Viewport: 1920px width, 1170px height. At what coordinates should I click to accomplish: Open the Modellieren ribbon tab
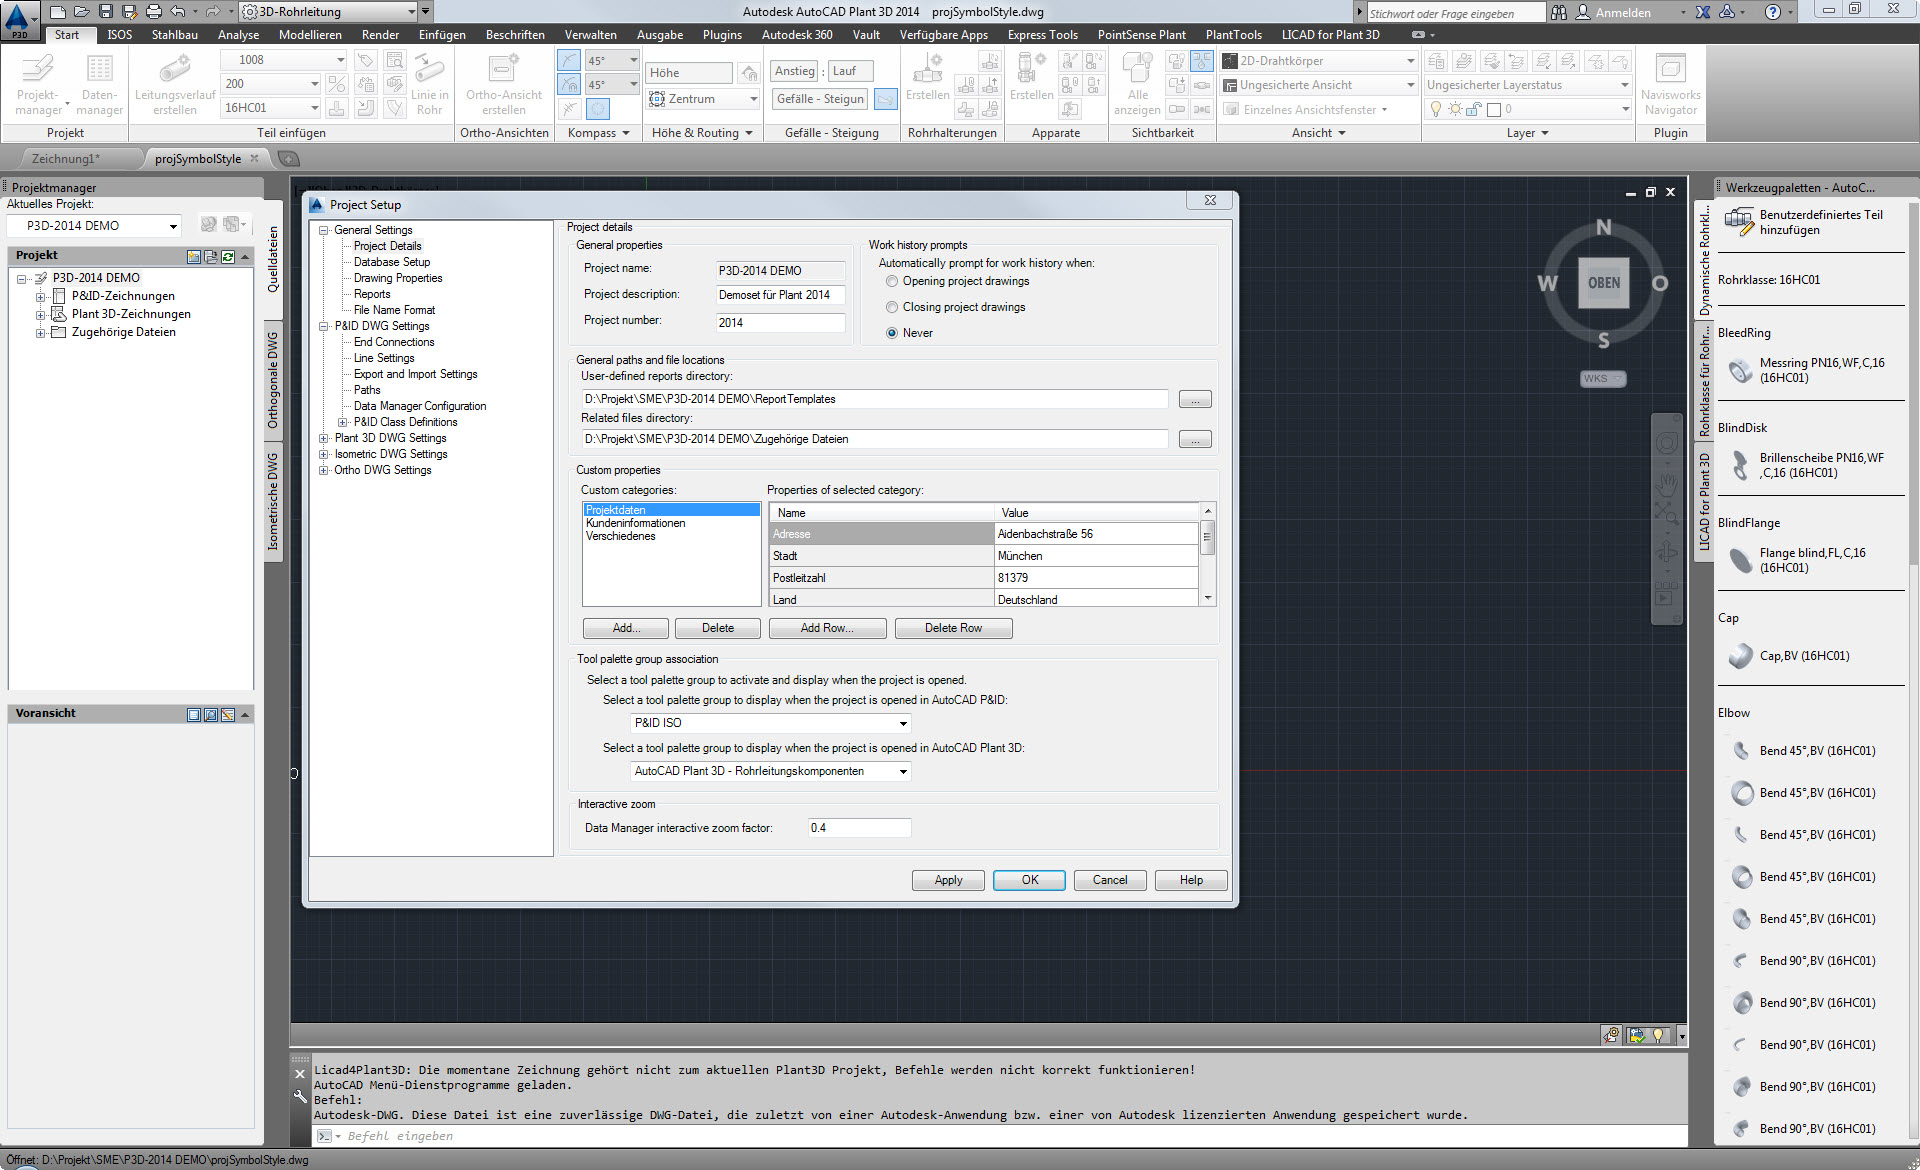(x=310, y=35)
